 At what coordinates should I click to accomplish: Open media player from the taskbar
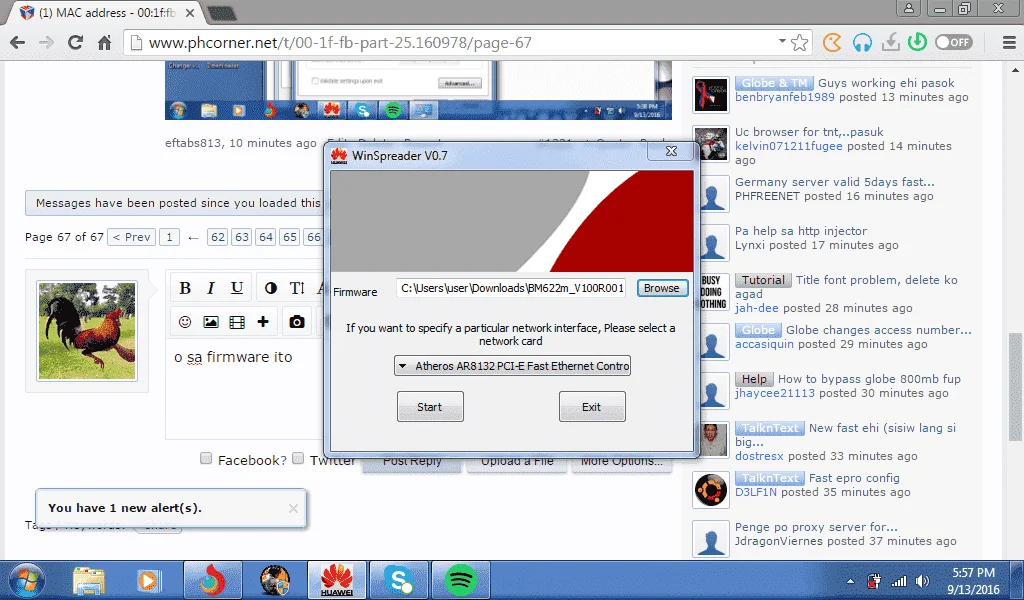click(x=148, y=580)
